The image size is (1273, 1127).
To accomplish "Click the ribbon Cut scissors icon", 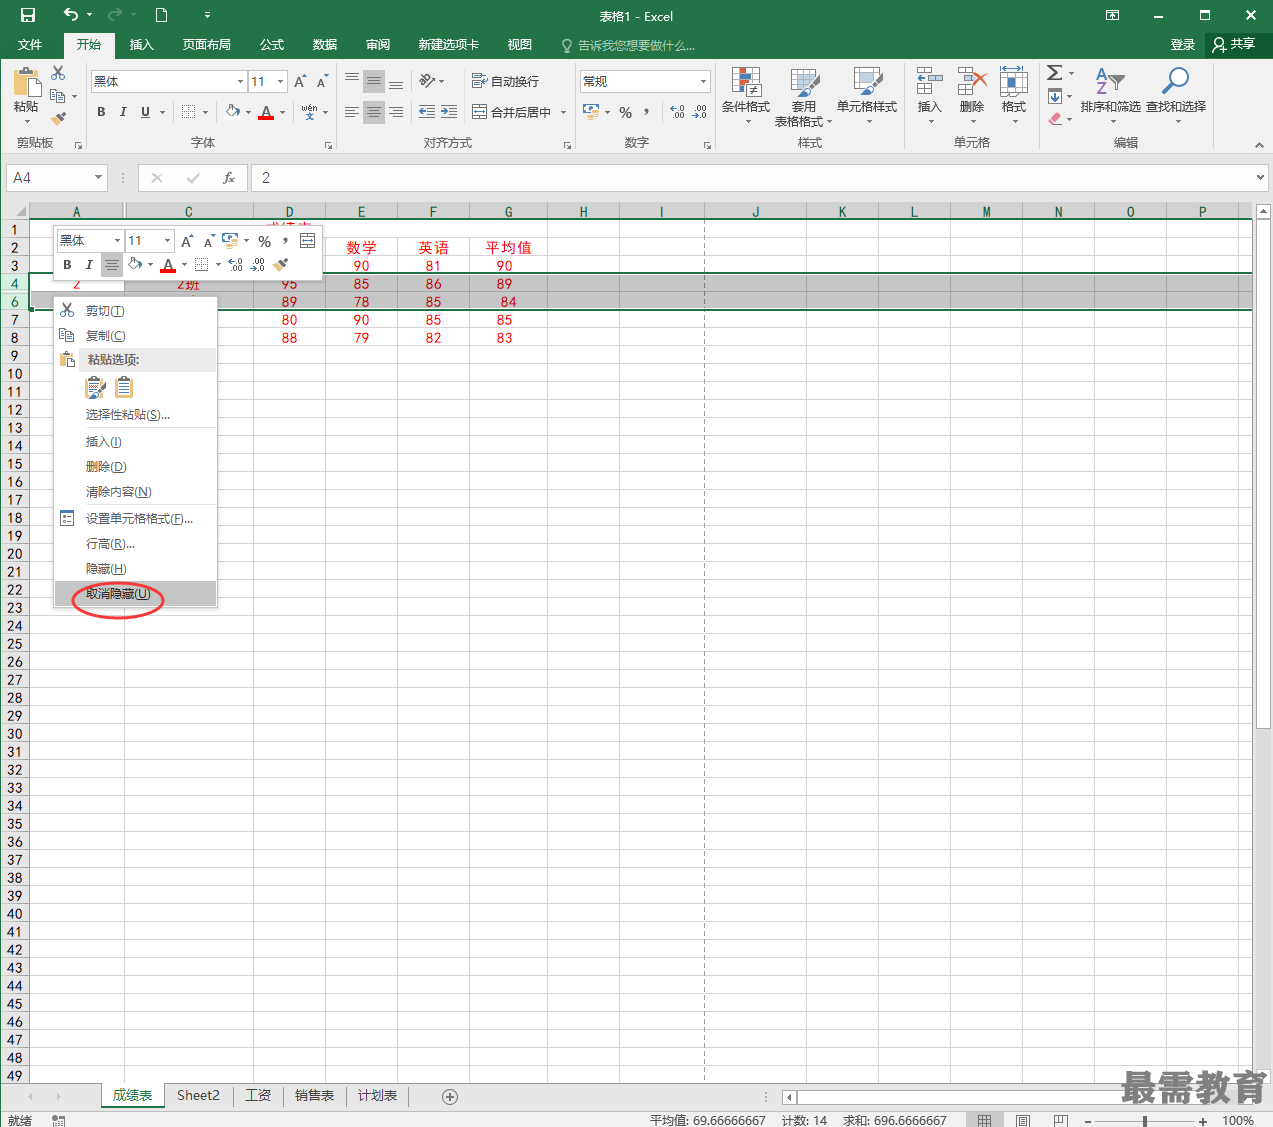I will tap(58, 73).
